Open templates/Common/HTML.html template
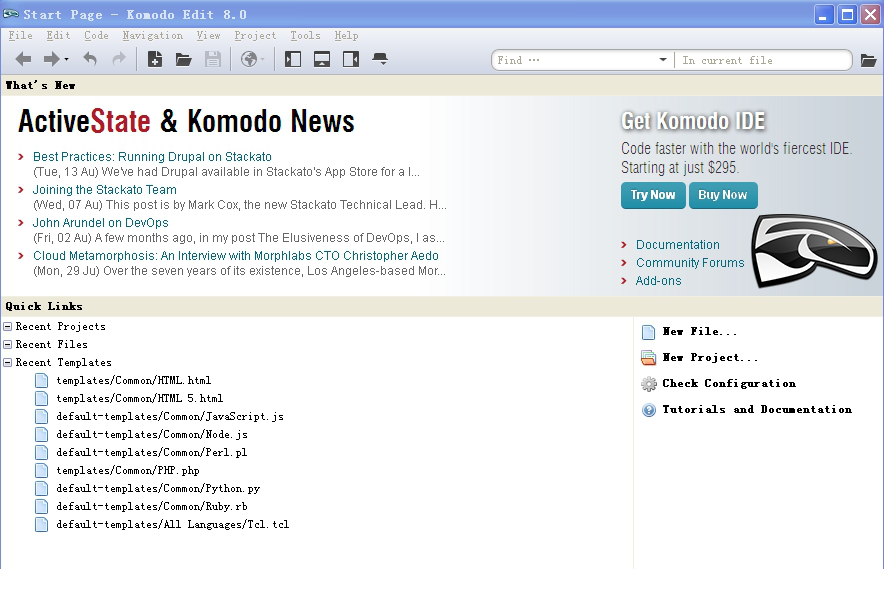Screen dimensions: 884x591 [134, 381]
